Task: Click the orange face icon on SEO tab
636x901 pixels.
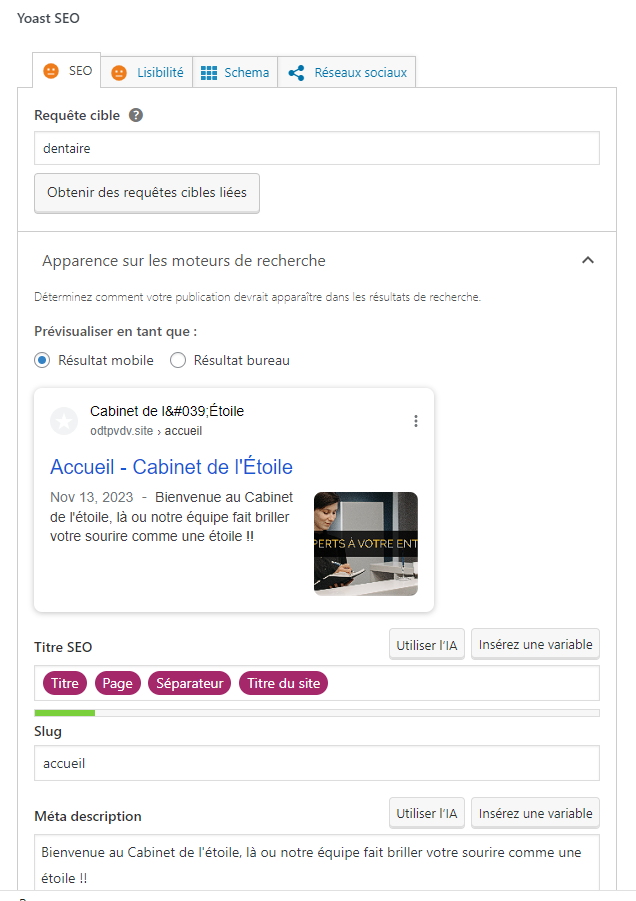Action: click(51, 71)
